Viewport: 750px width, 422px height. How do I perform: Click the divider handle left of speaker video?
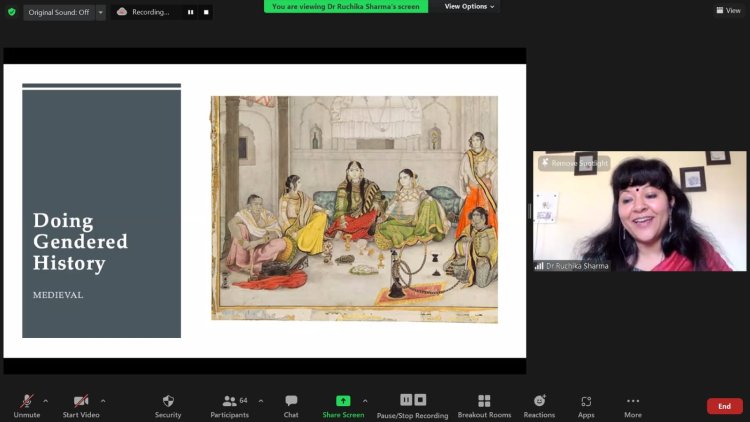[529, 211]
